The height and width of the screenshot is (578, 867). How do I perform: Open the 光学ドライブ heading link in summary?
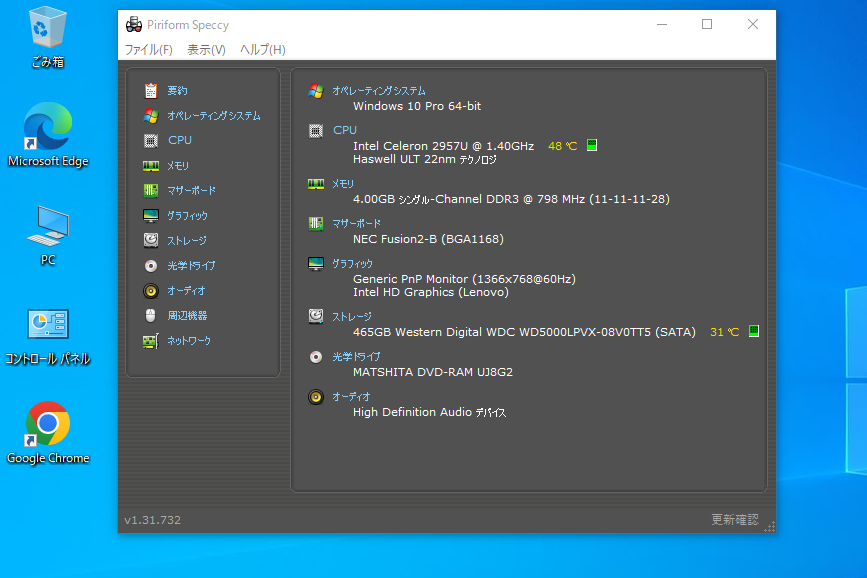coord(356,357)
